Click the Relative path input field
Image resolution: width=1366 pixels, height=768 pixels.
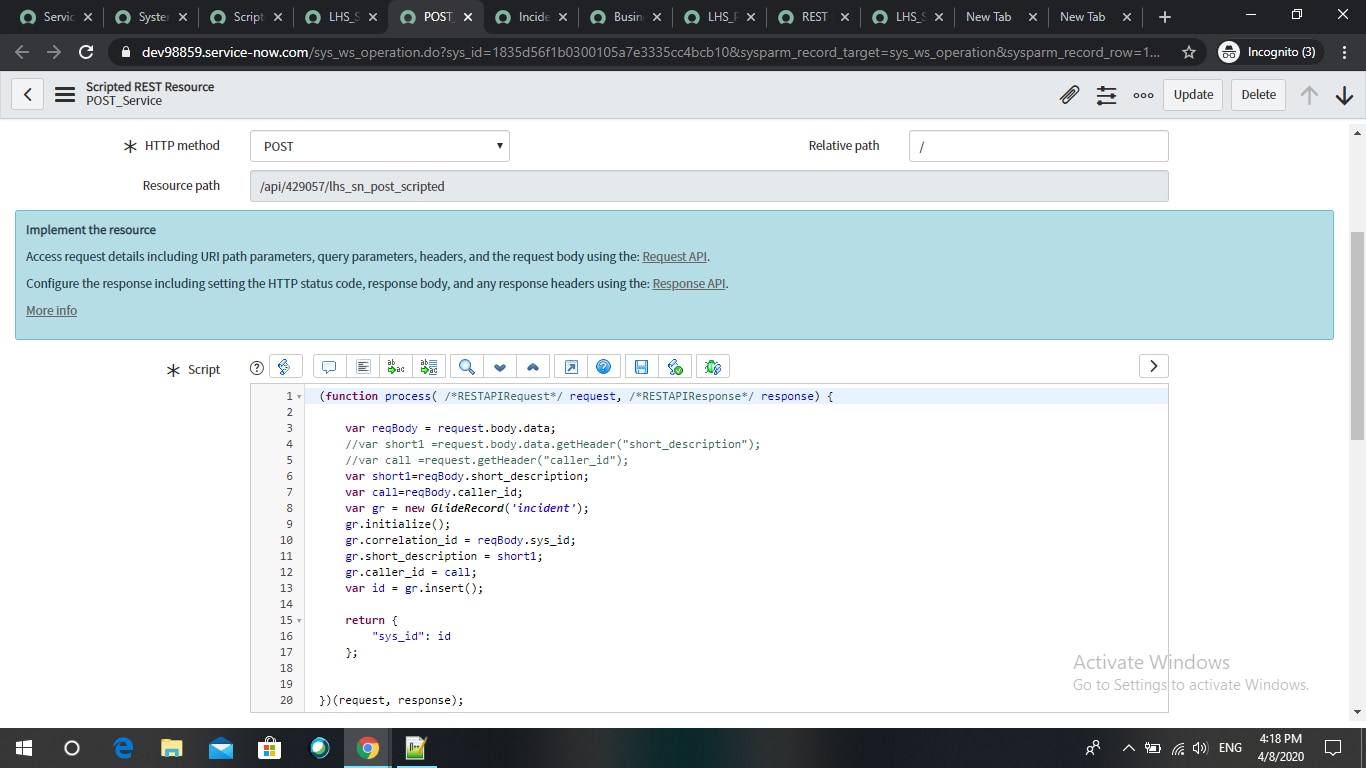1038,146
